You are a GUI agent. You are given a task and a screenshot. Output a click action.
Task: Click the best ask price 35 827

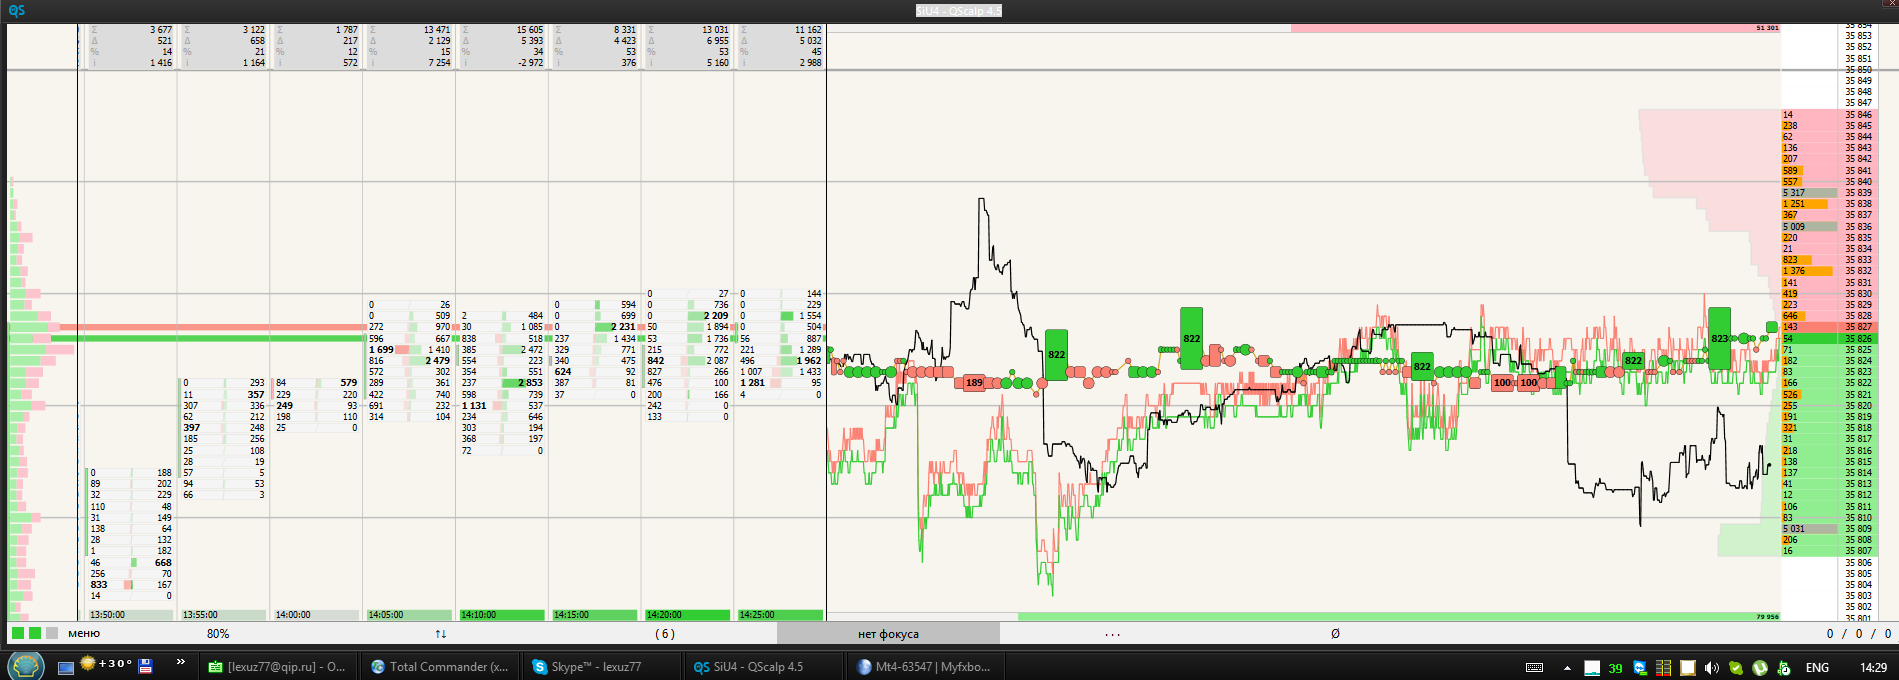(x=1858, y=327)
